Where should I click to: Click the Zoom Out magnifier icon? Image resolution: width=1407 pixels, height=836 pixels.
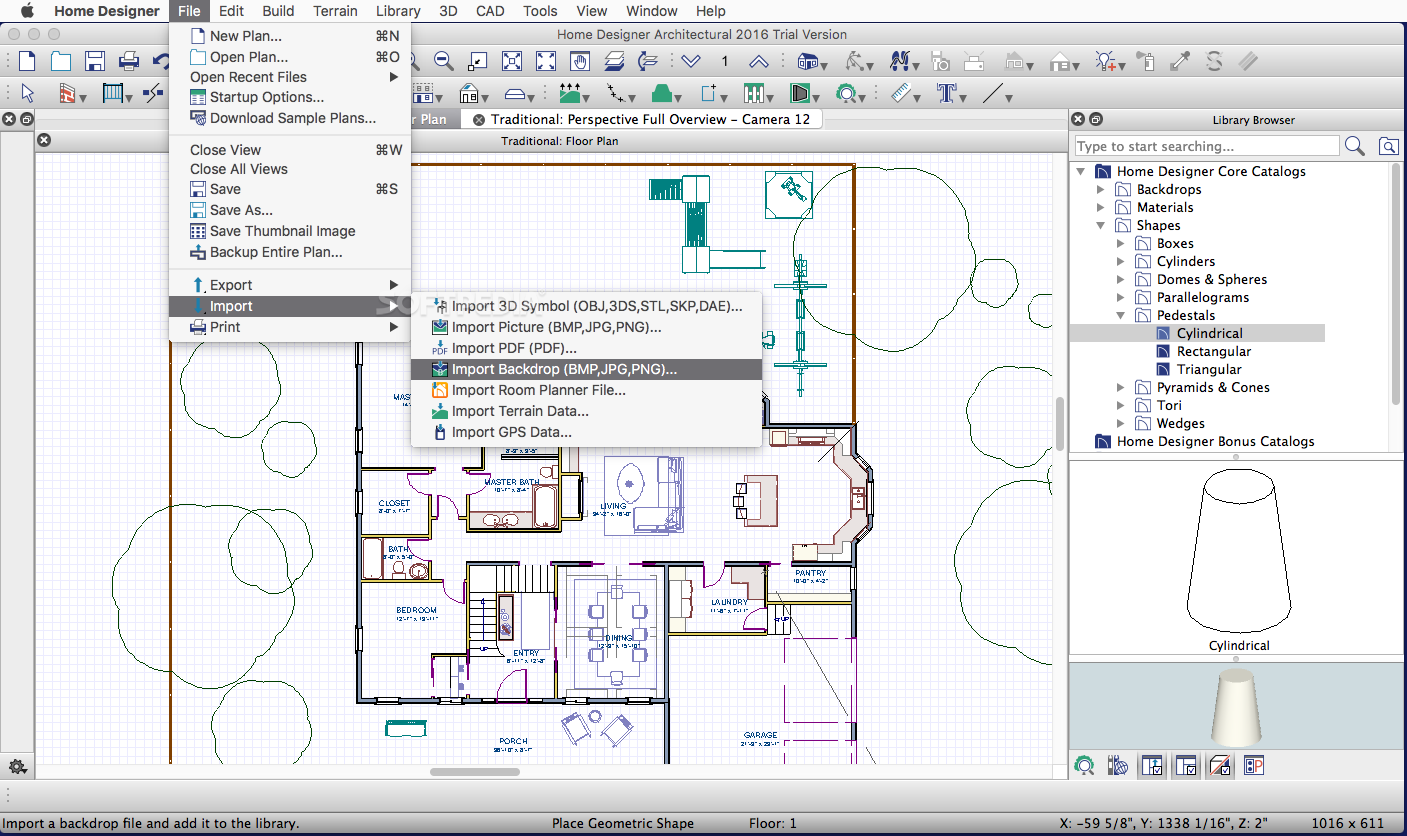click(x=444, y=61)
